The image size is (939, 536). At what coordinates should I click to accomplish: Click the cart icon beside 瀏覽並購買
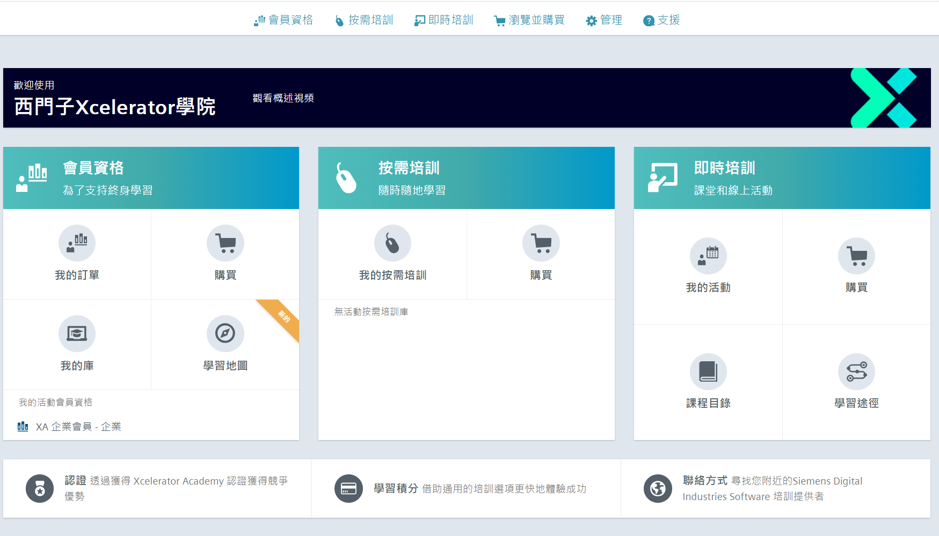[499, 21]
